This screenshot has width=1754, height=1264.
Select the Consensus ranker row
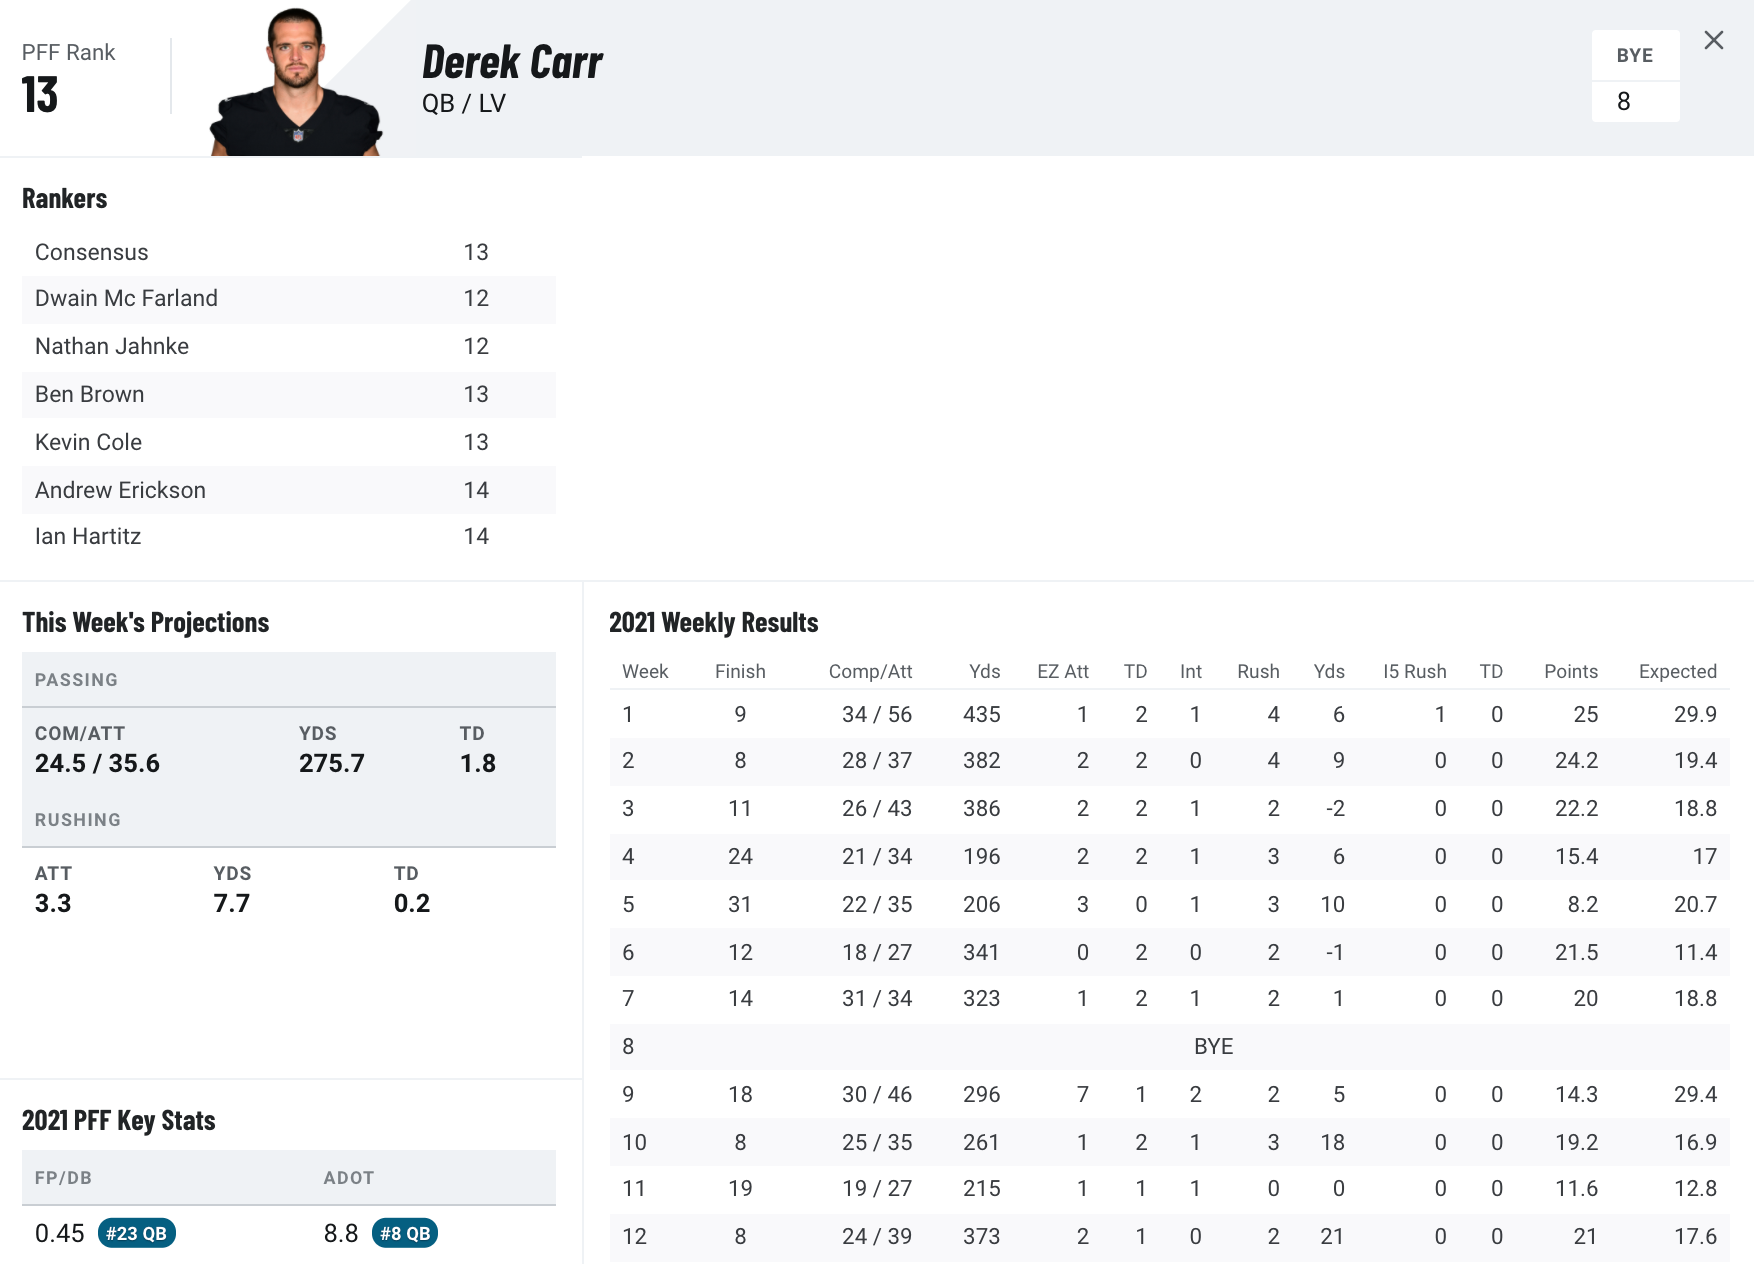(x=289, y=252)
